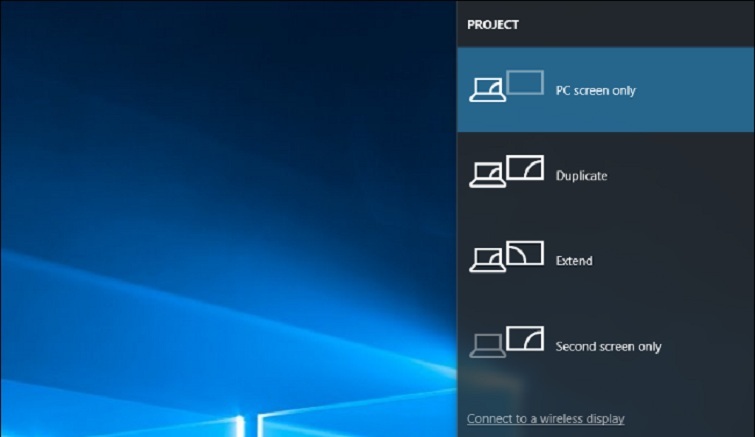
Task: Click the laptop icon in PC screen only
Action: [x=486, y=91]
